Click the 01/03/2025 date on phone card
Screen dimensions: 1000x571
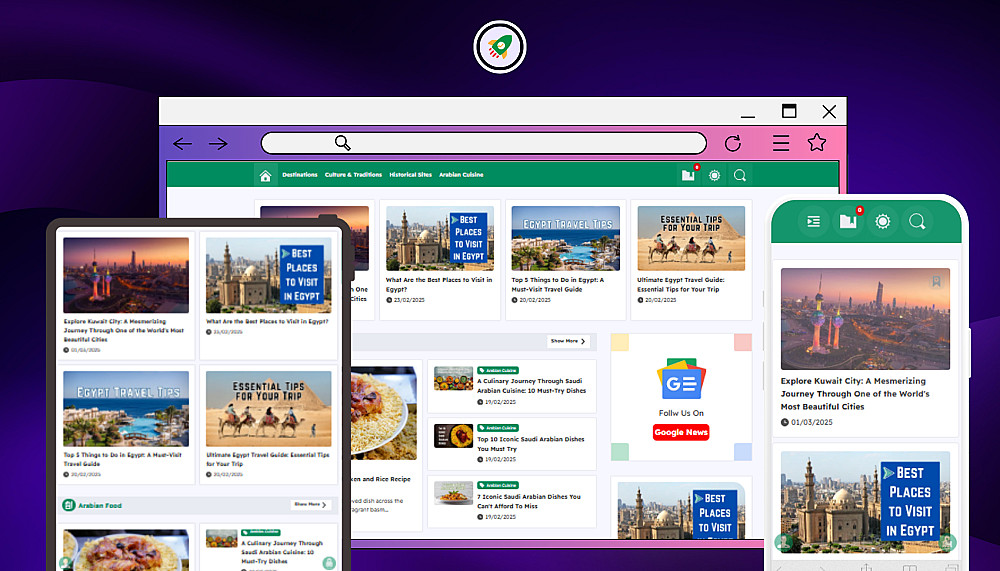tap(812, 422)
